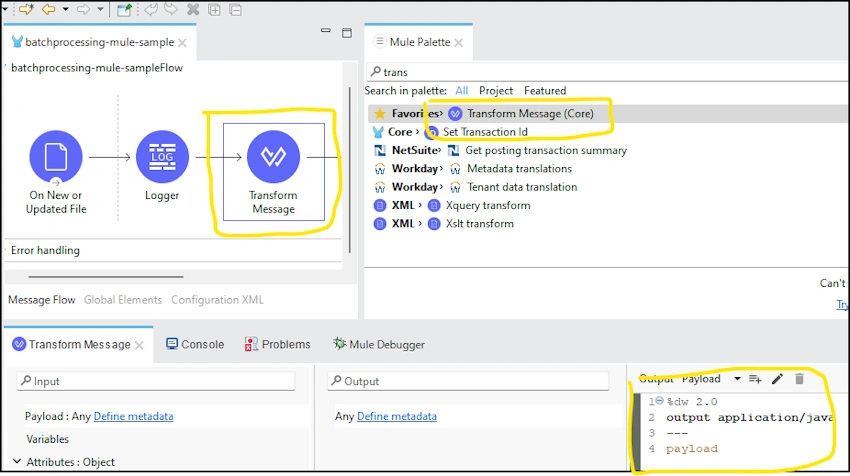Click the trash delete target icon
Image resolution: width=850 pixels, height=476 pixels.
pyautogui.click(x=799, y=379)
